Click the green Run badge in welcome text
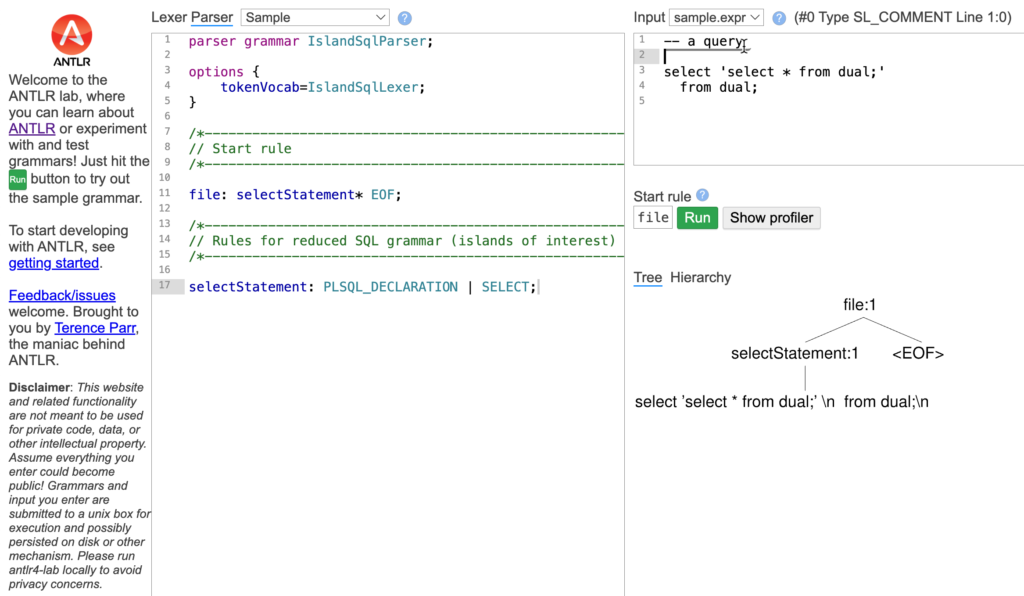The width and height of the screenshot is (1024, 596). 18,179
